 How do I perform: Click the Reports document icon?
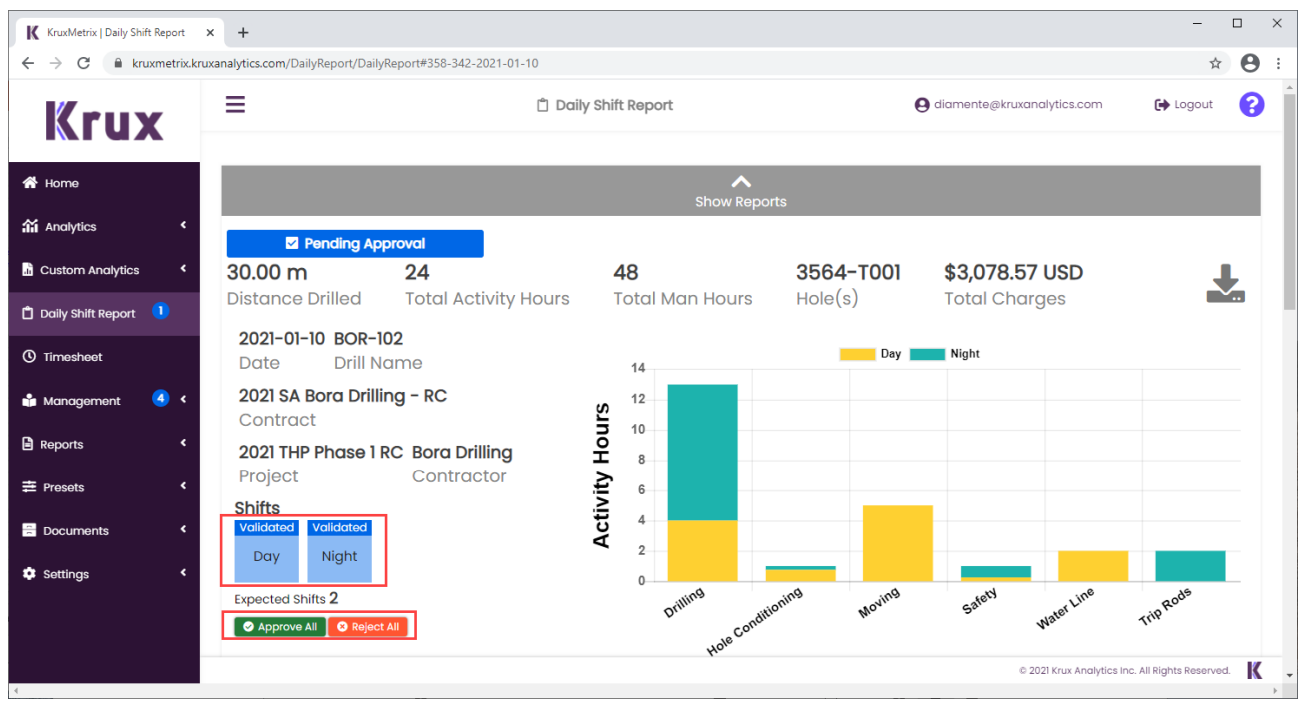pyautogui.click(x=28, y=444)
